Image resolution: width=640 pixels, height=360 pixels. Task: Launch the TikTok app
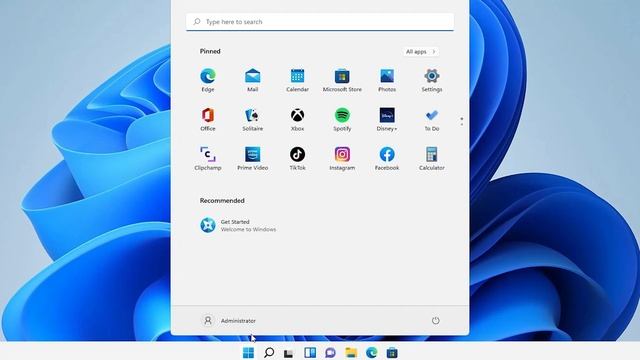pos(297,158)
